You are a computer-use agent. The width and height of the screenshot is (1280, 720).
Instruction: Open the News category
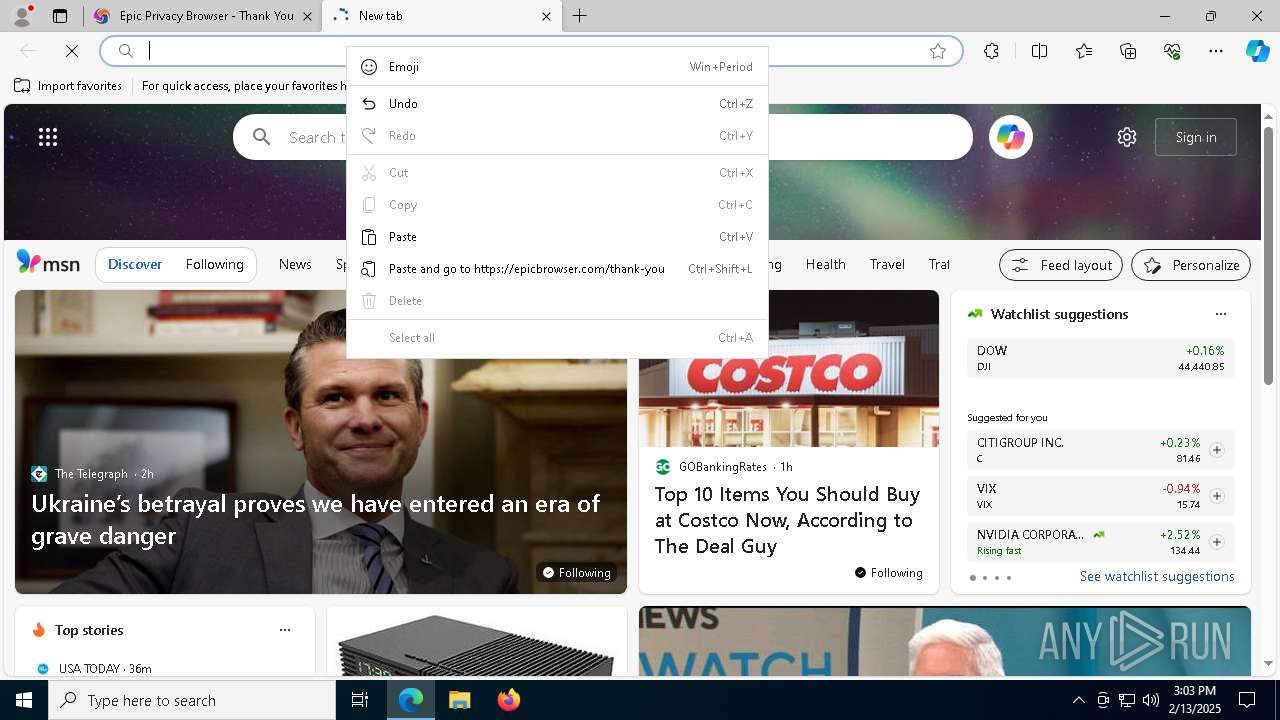click(x=295, y=265)
